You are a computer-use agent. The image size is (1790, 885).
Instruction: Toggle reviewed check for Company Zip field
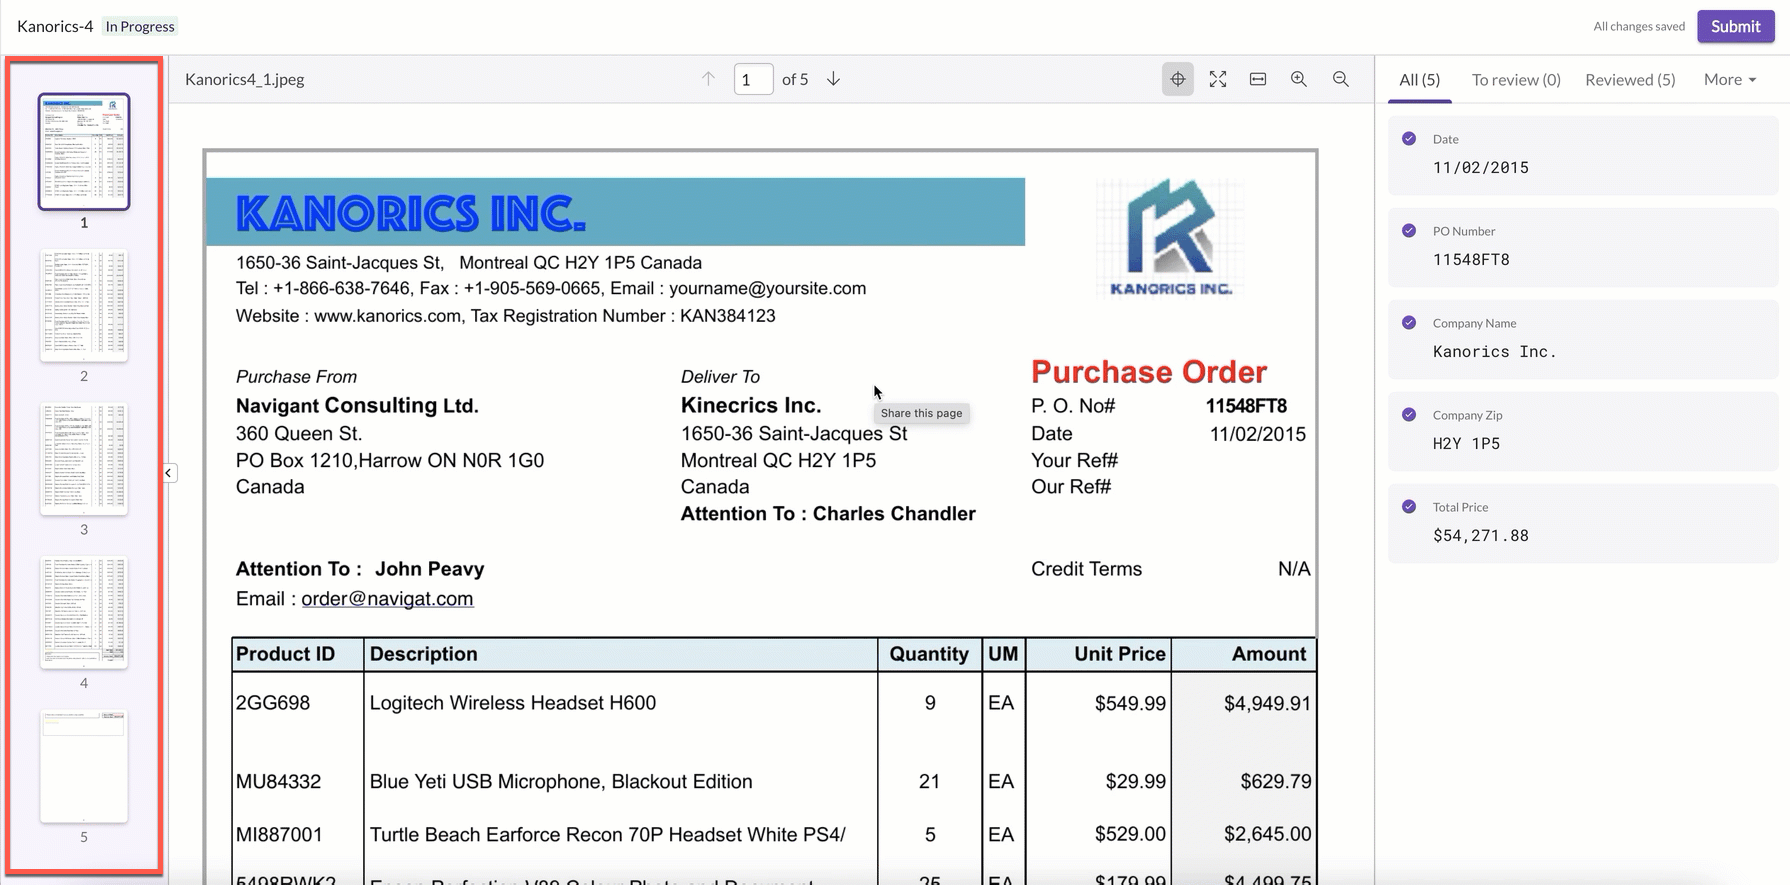point(1409,415)
